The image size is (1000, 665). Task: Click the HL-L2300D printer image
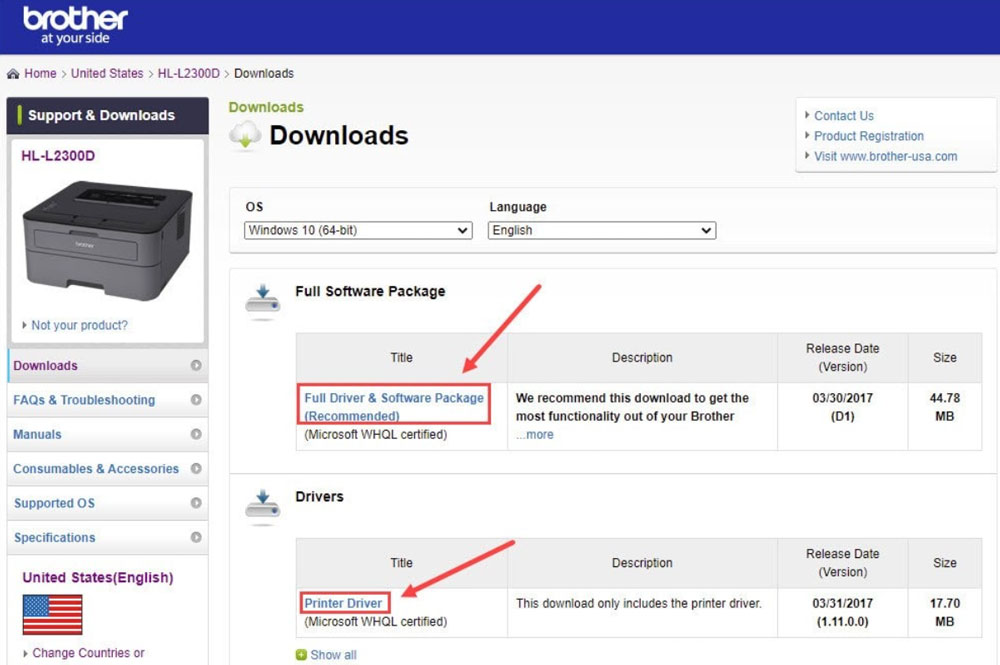107,241
